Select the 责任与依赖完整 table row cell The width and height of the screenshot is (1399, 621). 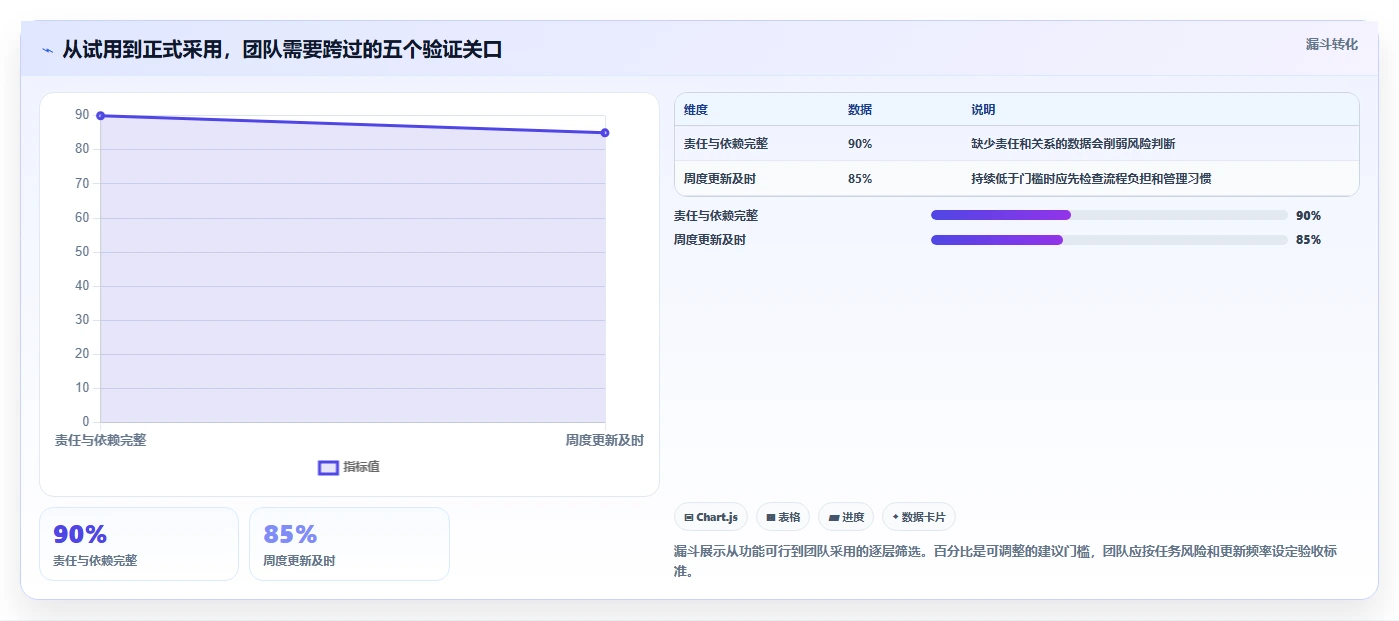726,144
